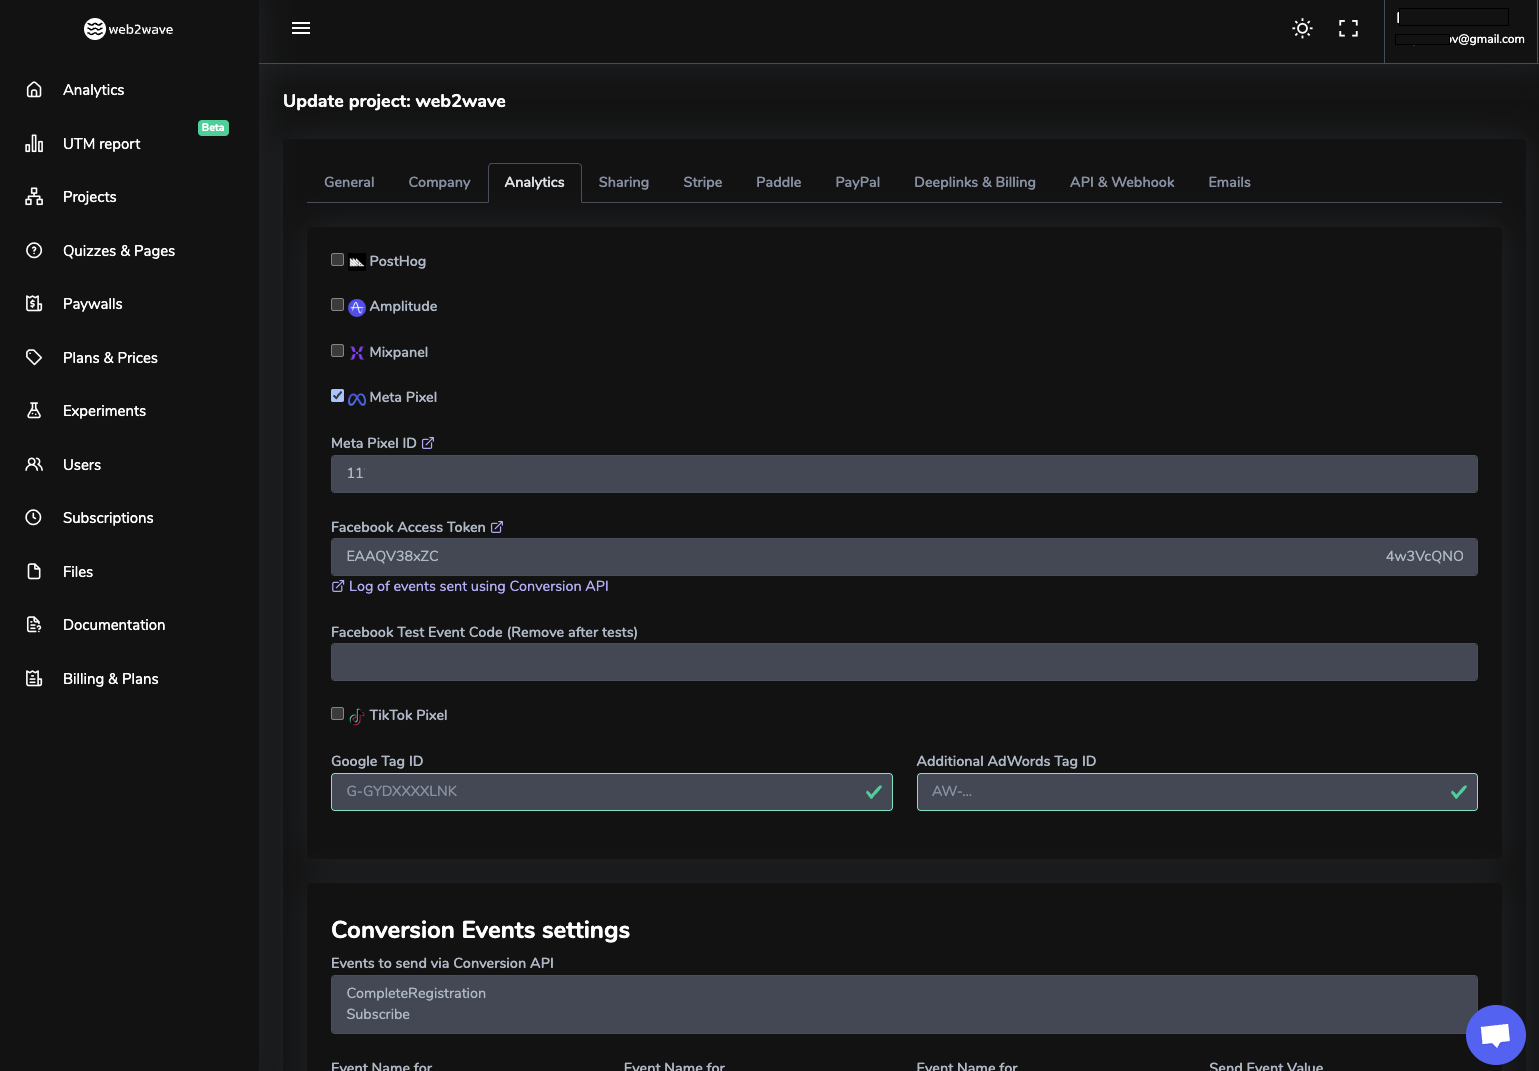The height and width of the screenshot is (1071, 1539).
Task: Switch light/dark theme with sun icon
Action: (1302, 28)
